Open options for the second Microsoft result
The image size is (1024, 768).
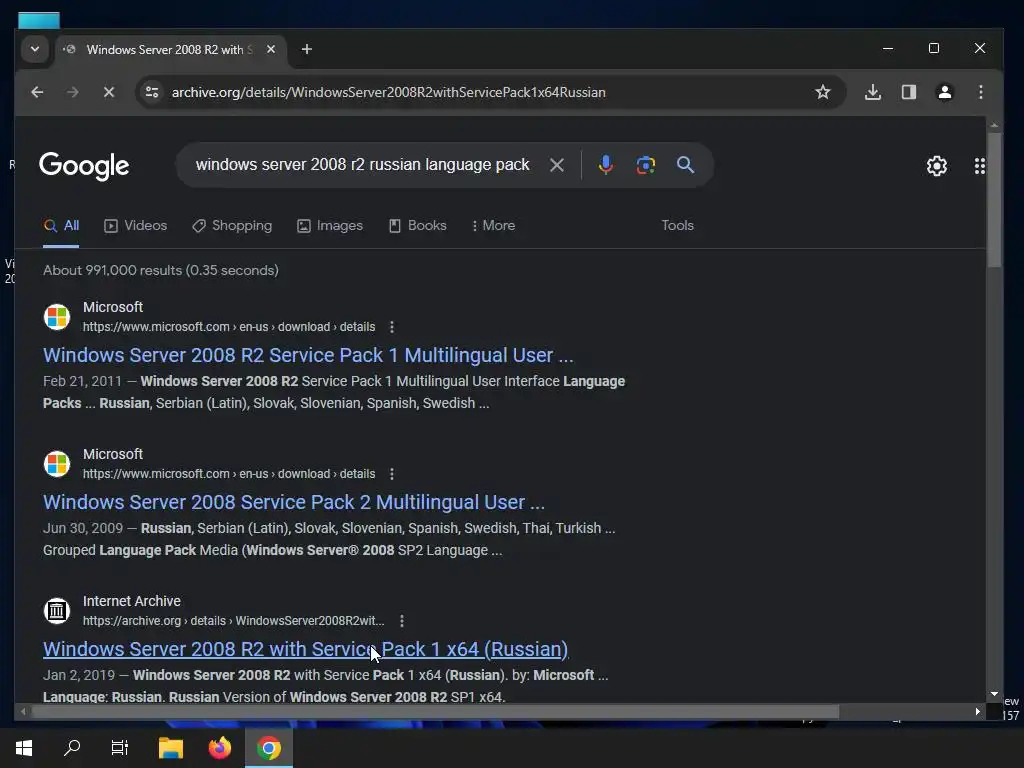391,474
